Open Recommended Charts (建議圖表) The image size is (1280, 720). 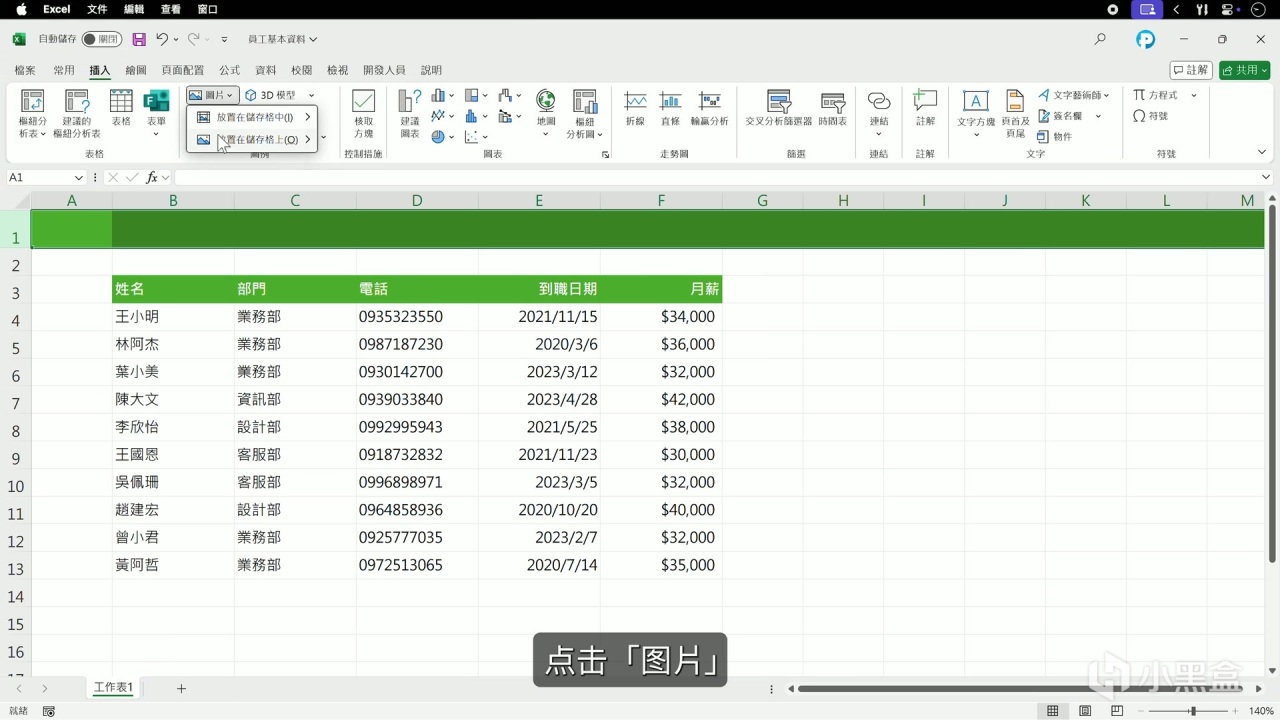coord(410,113)
